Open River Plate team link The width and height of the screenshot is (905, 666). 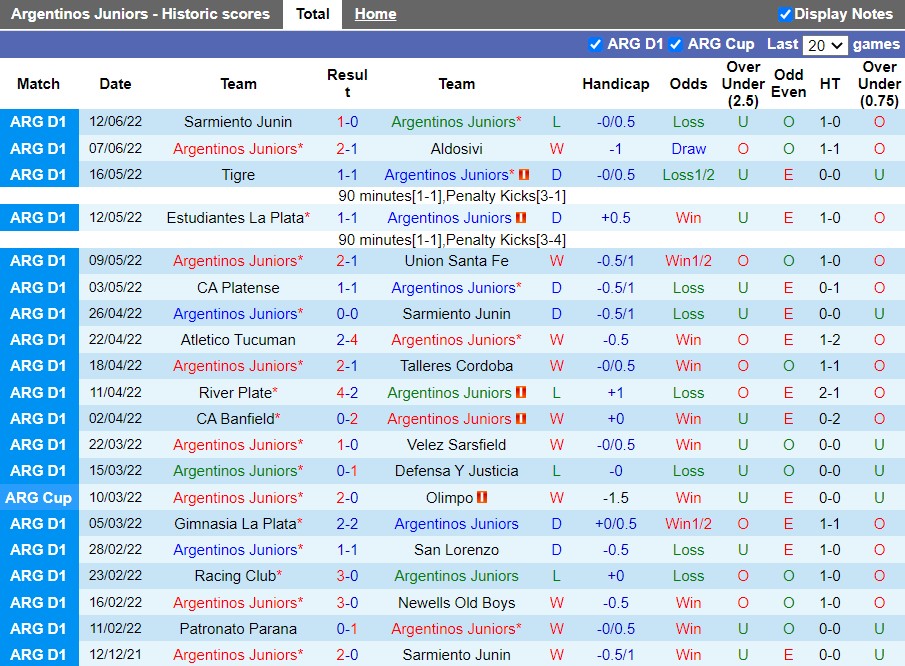[235, 392]
